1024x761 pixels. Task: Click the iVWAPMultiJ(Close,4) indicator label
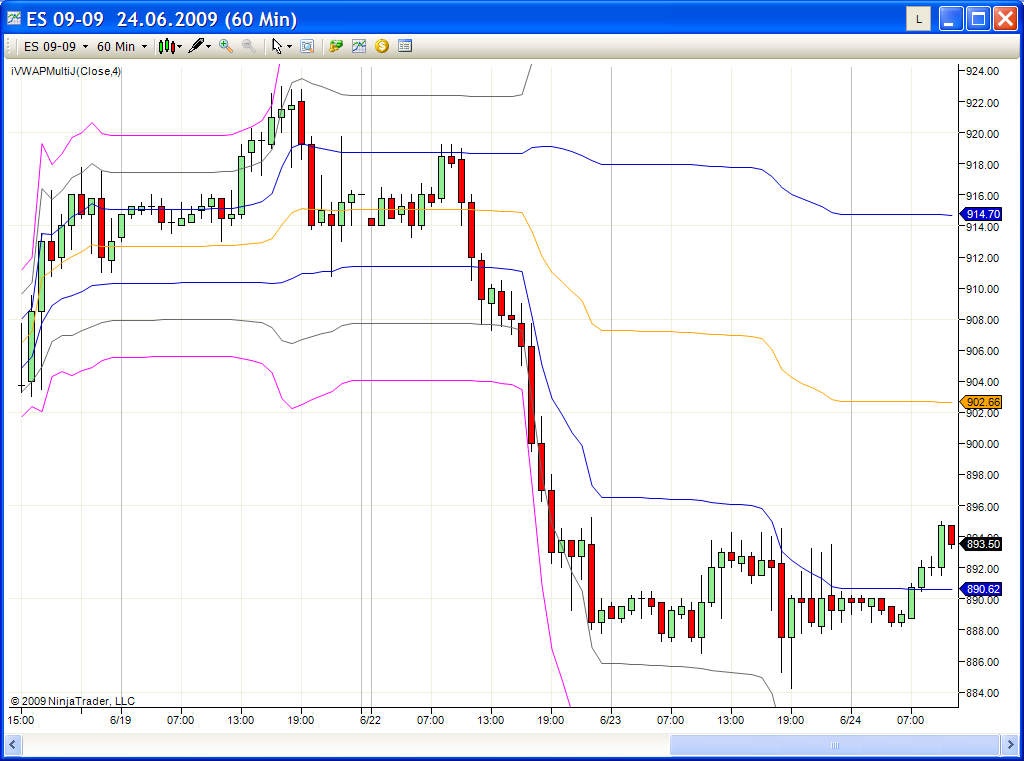pos(66,71)
